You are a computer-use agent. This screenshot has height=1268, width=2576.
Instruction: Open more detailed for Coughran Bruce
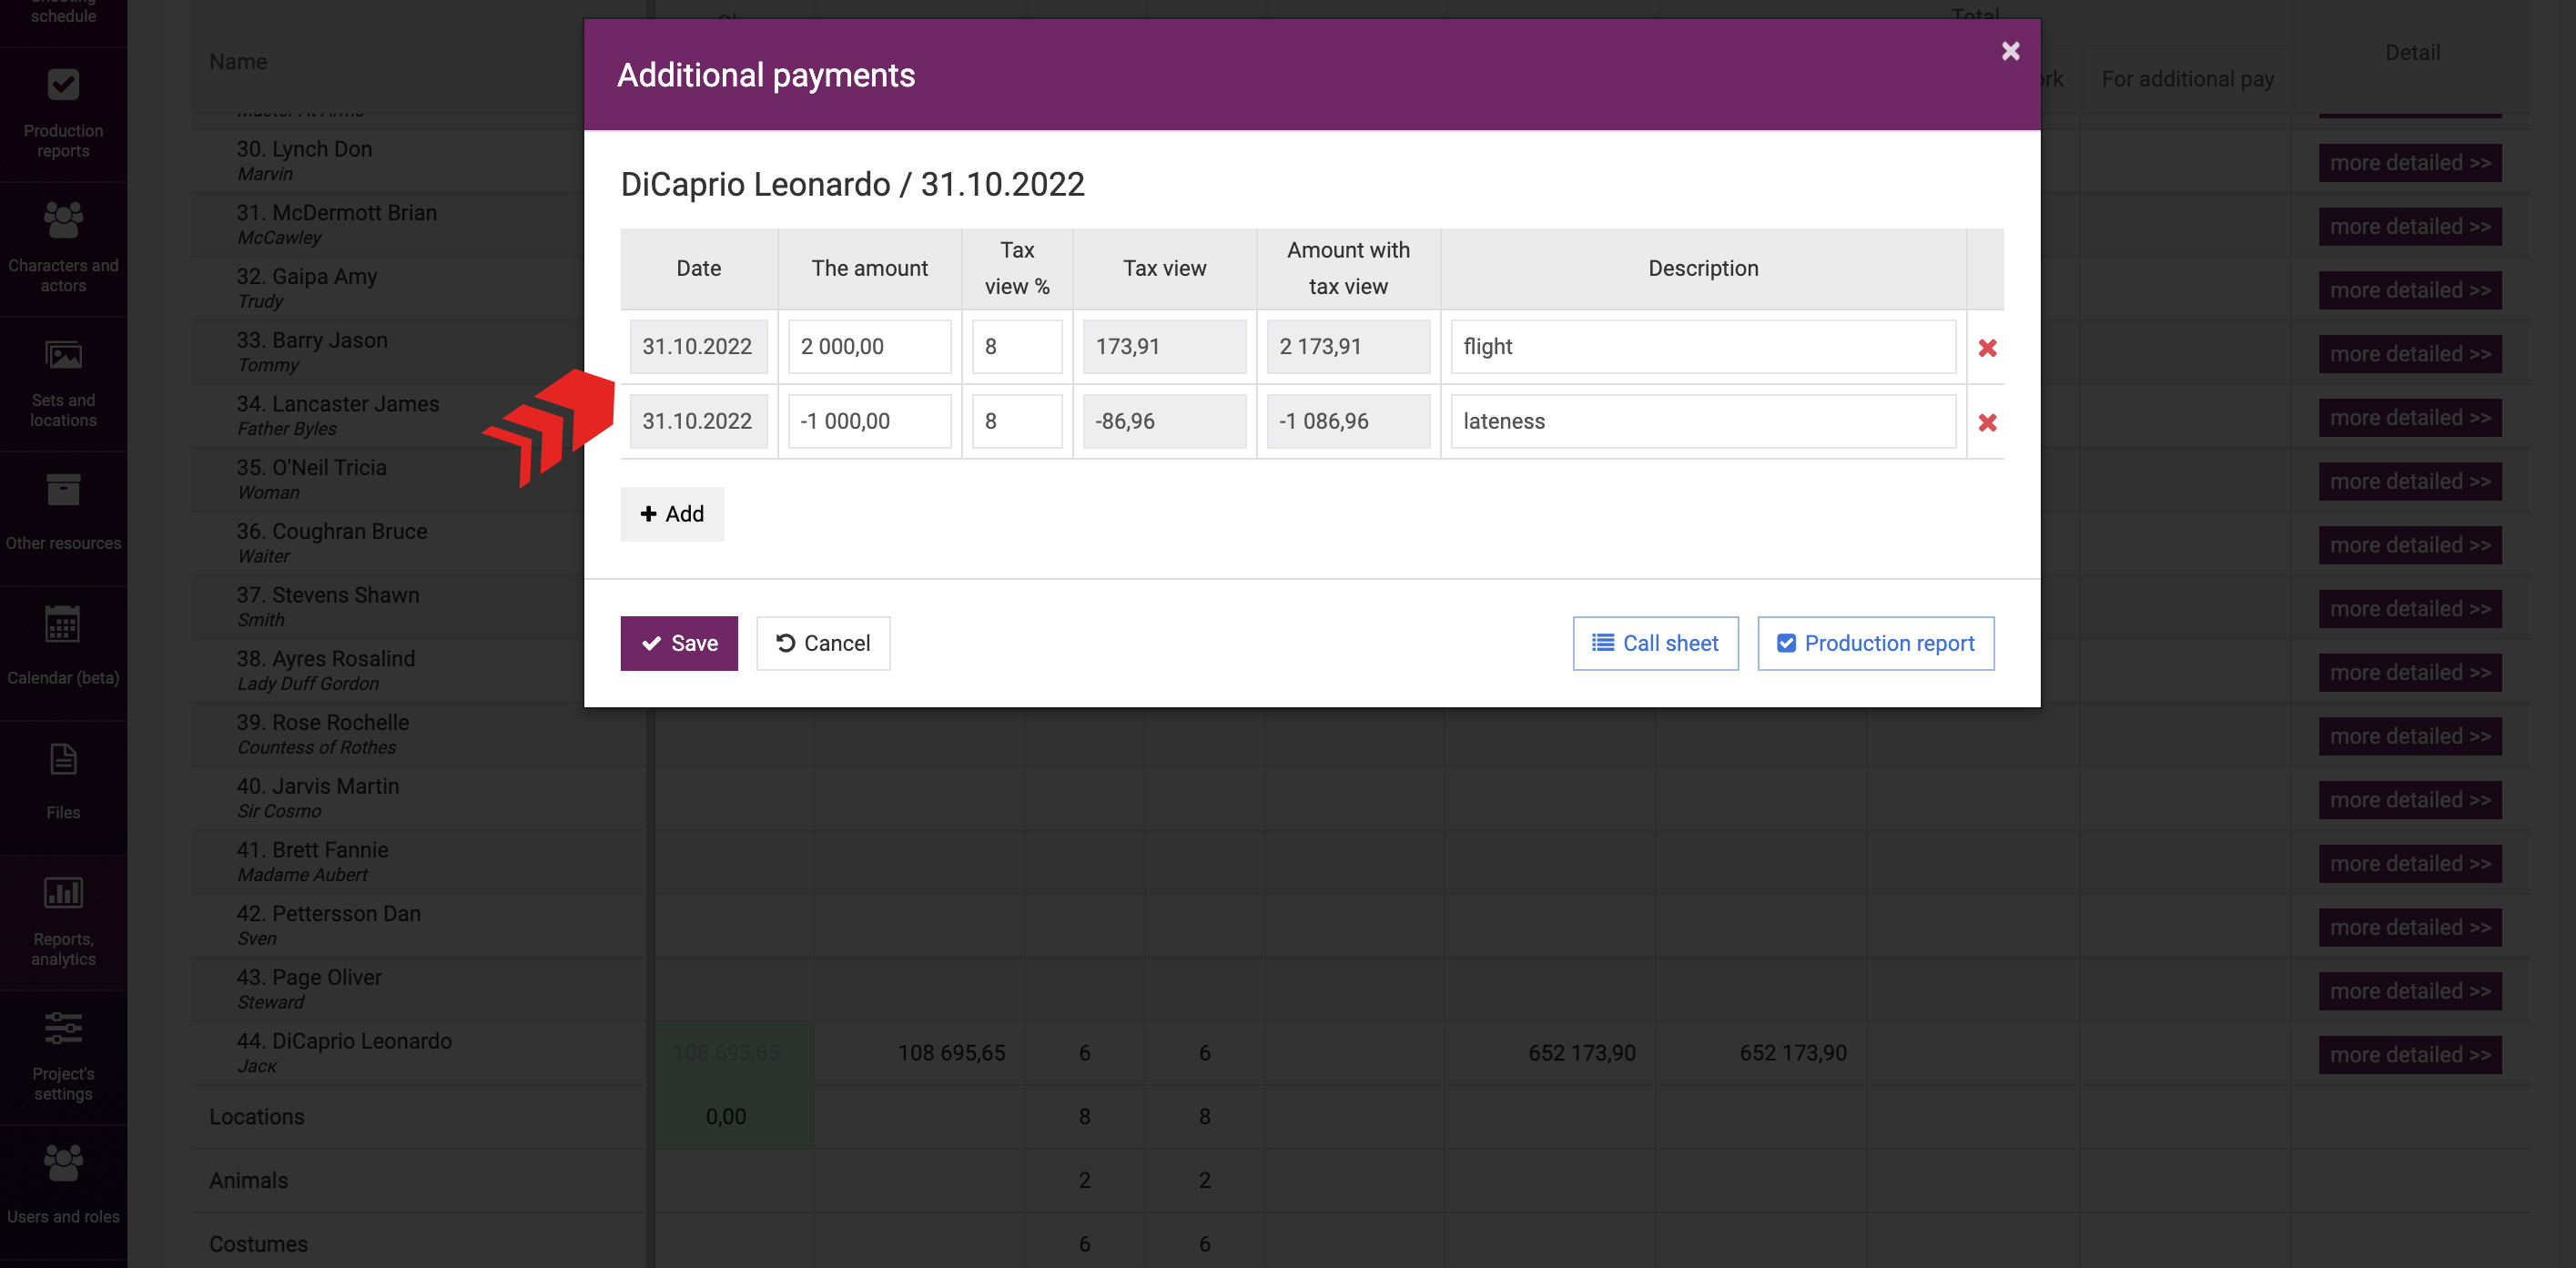tap(2410, 546)
